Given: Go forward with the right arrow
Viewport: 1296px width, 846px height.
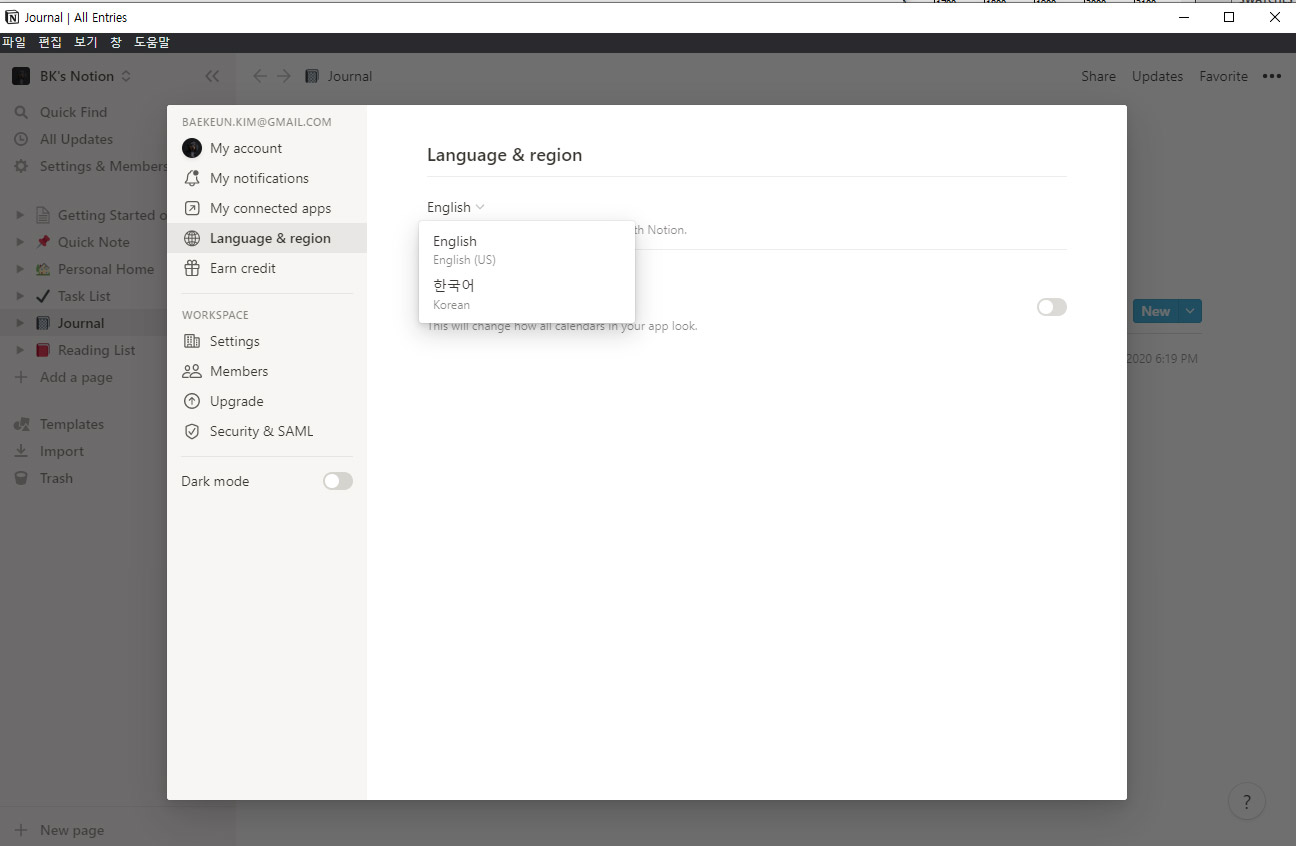Looking at the screenshot, I should pos(284,76).
